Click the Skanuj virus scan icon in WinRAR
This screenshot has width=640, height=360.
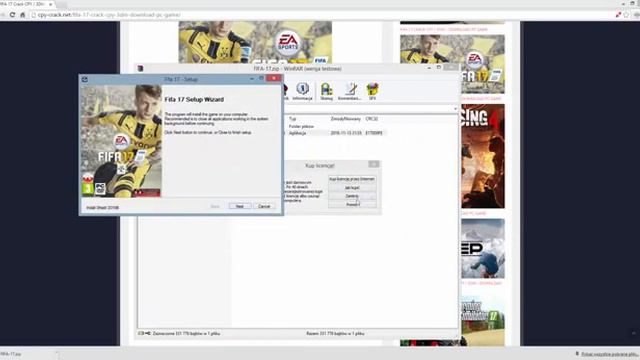[326, 91]
